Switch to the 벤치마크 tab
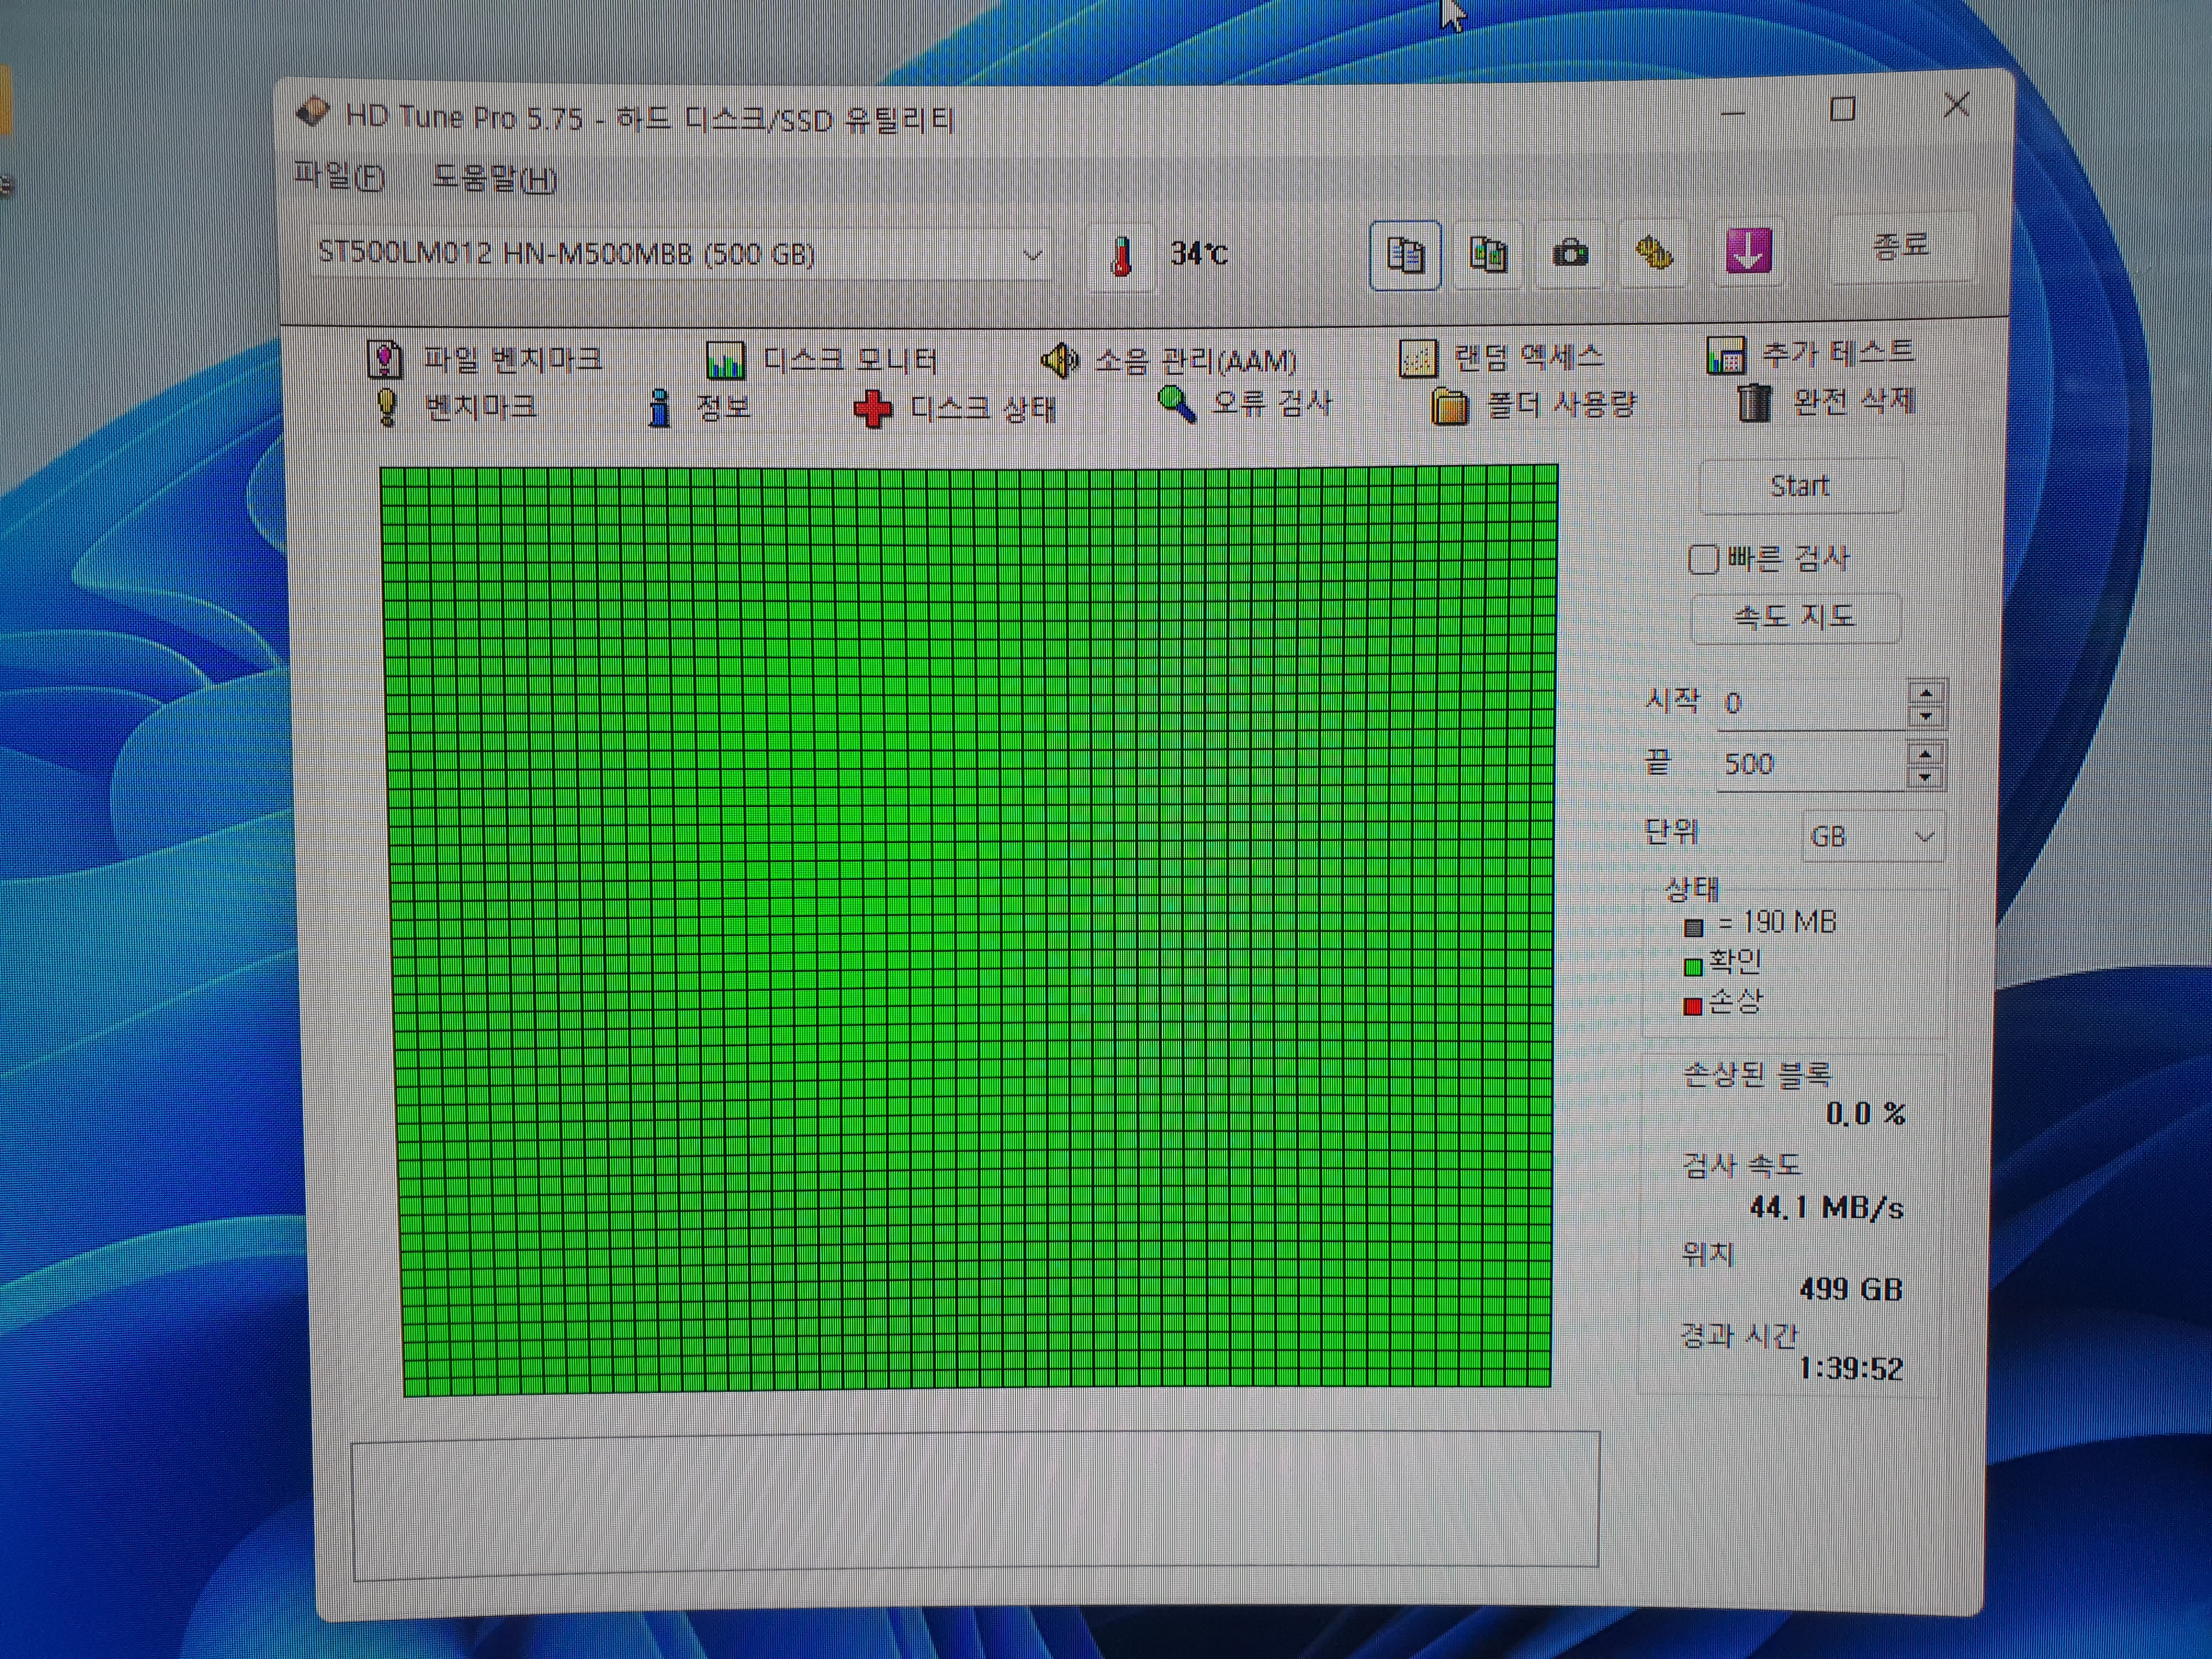The height and width of the screenshot is (1659, 2212). (456, 406)
